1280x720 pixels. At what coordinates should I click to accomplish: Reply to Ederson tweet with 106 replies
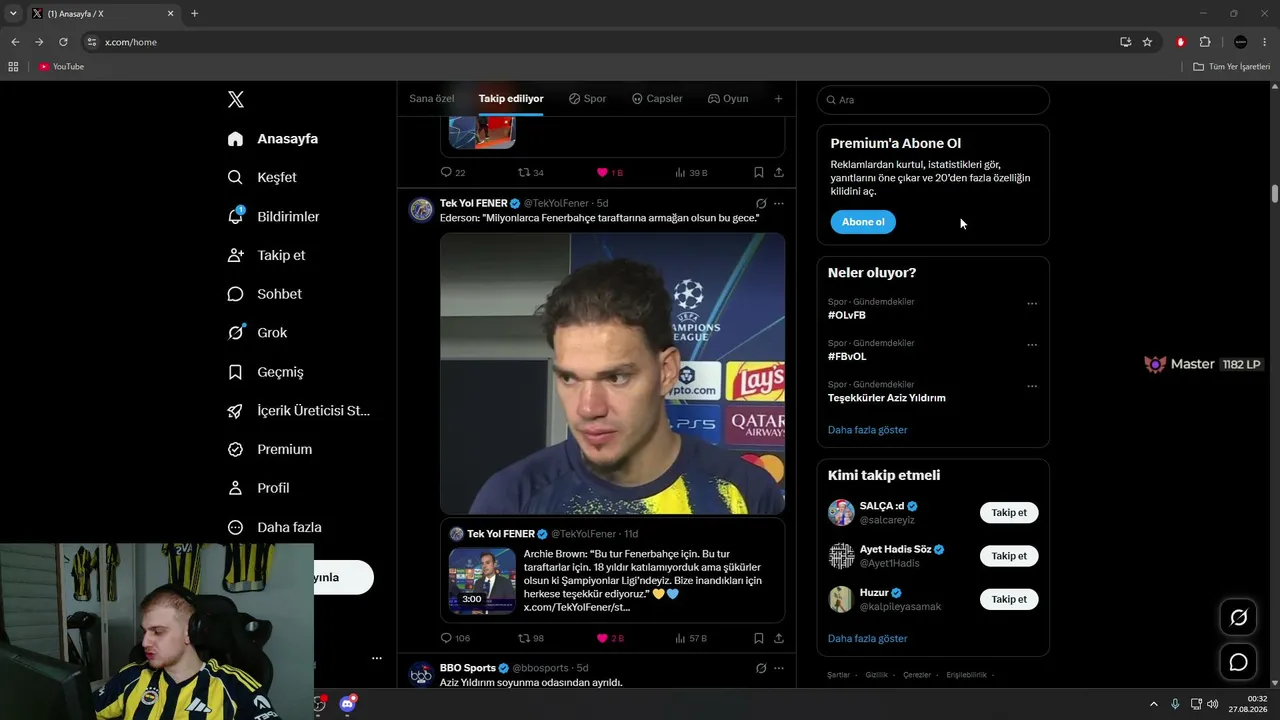[455, 638]
